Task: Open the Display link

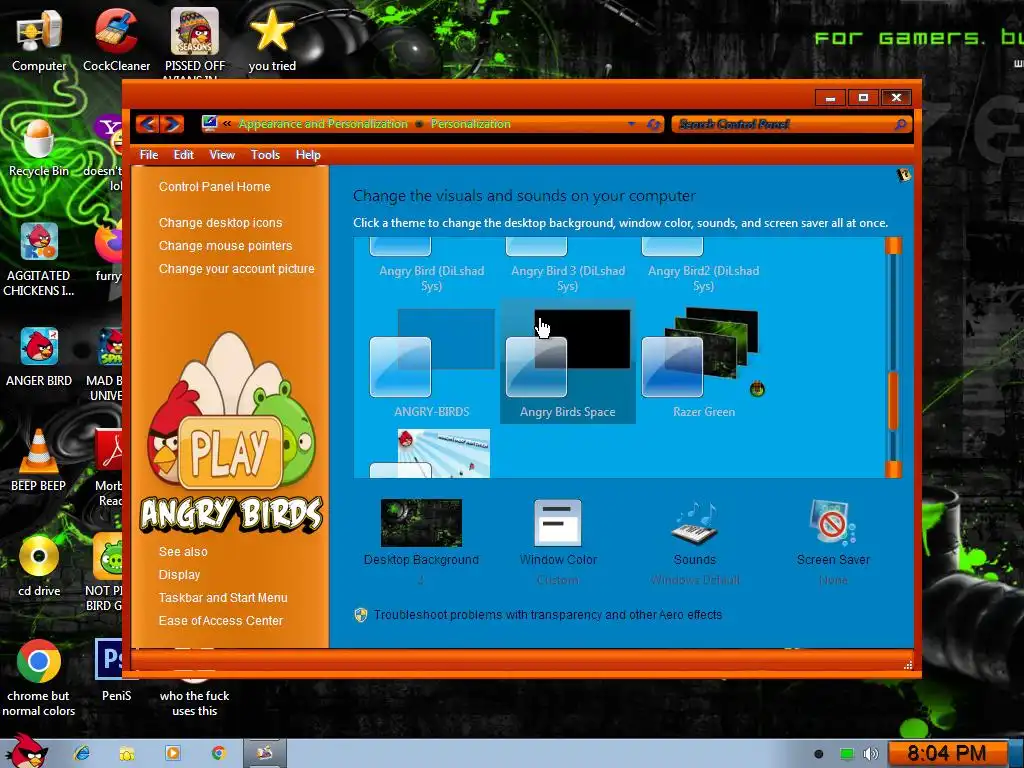Action: (179, 575)
